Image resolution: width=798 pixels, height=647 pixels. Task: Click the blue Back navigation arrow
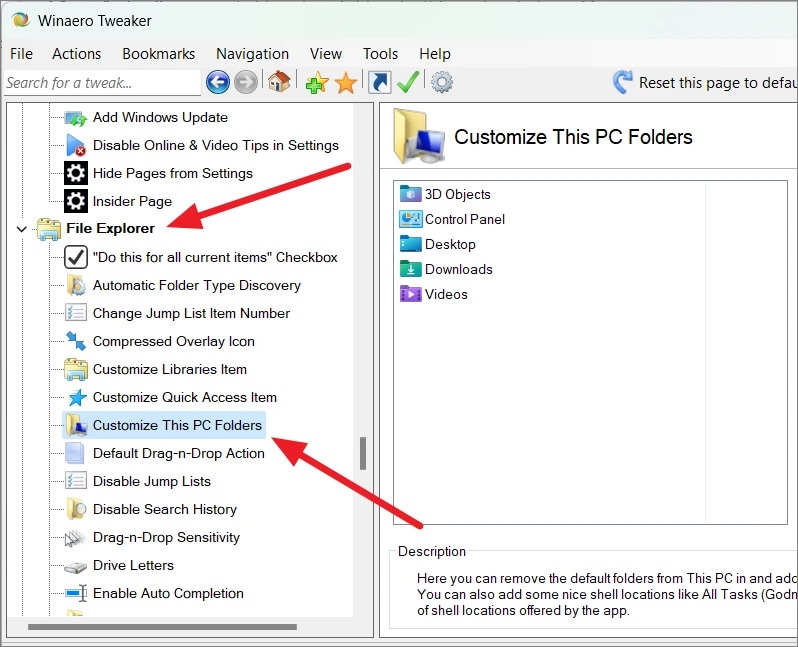(x=218, y=82)
